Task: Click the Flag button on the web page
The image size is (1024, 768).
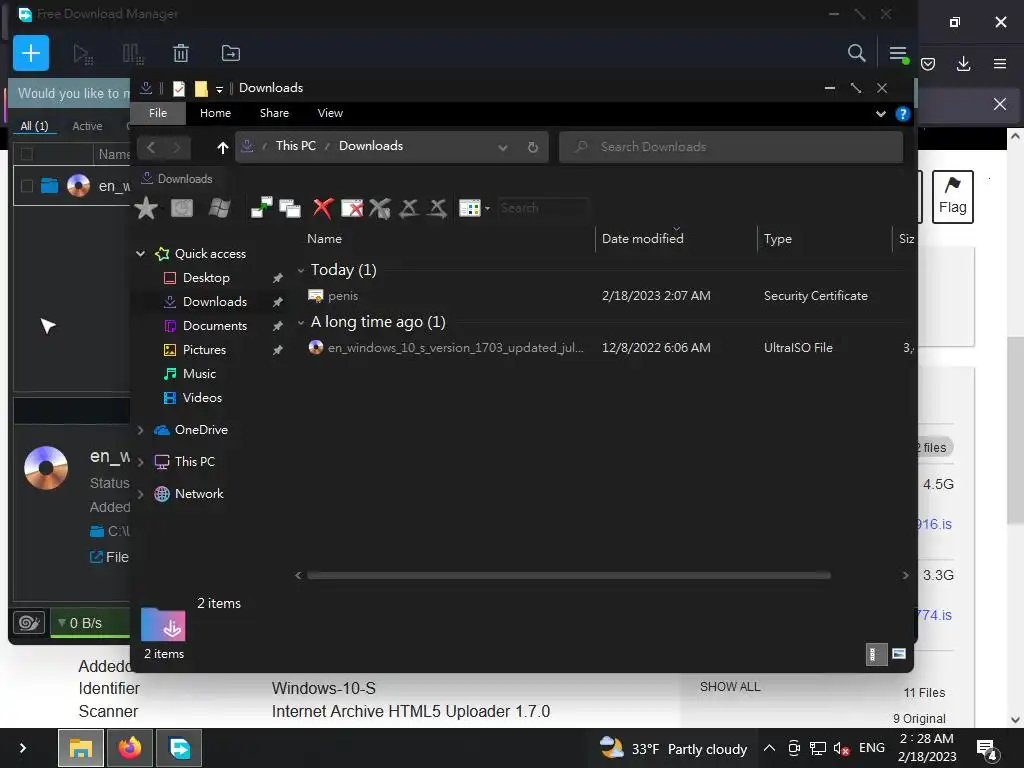Action: point(952,197)
